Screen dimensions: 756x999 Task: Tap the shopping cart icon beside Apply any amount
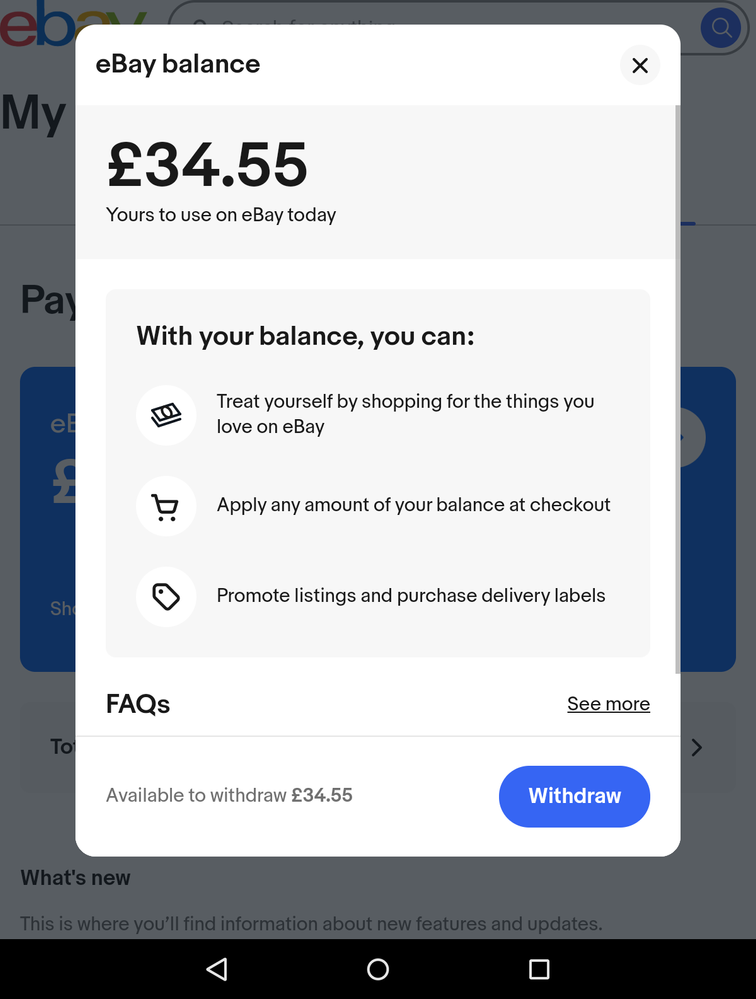[x=166, y=506]
